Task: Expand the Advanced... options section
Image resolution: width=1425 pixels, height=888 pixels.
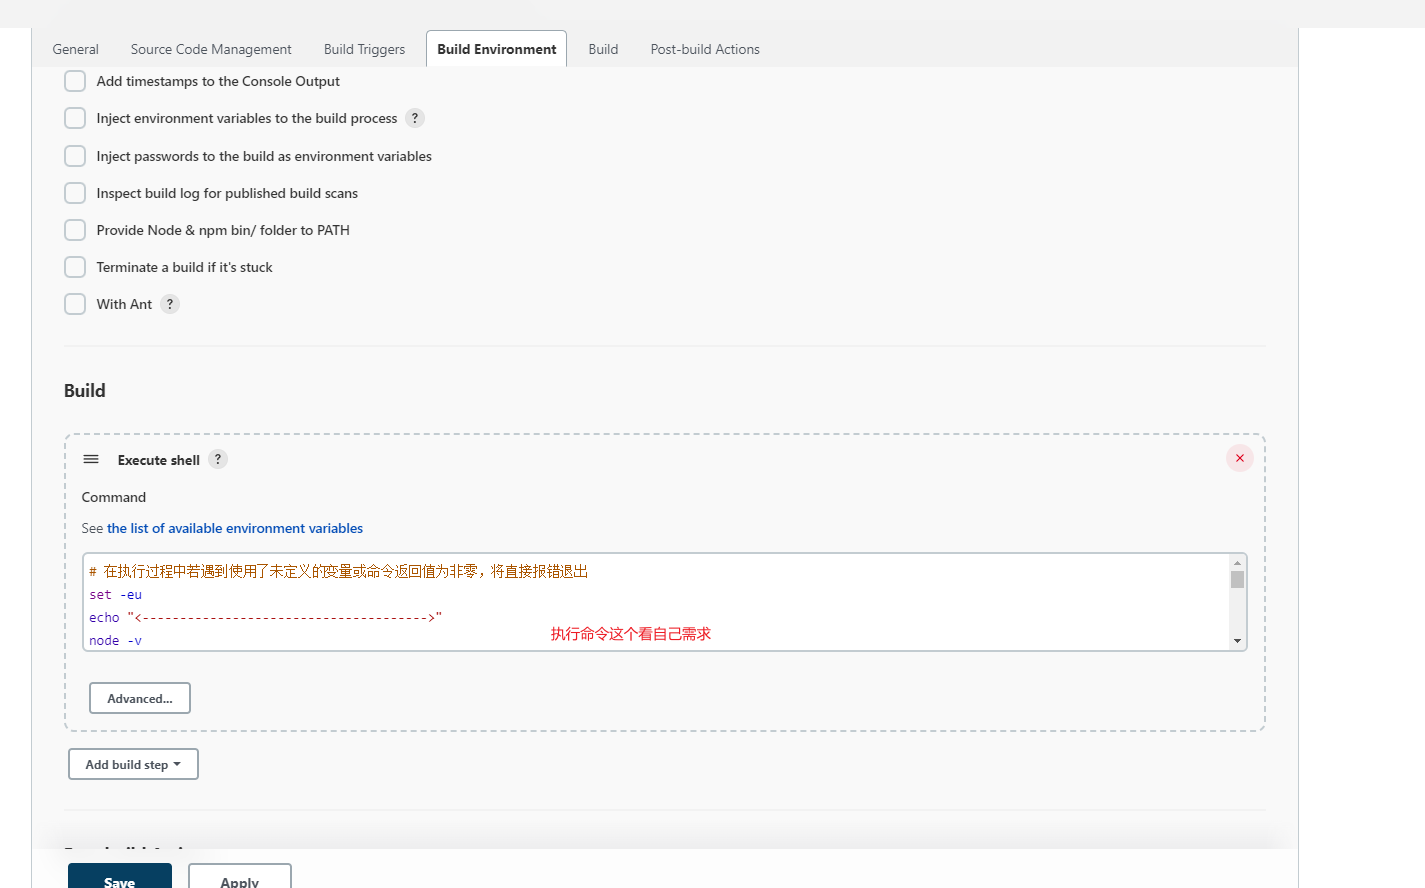Action: click(x=140, y=698)
